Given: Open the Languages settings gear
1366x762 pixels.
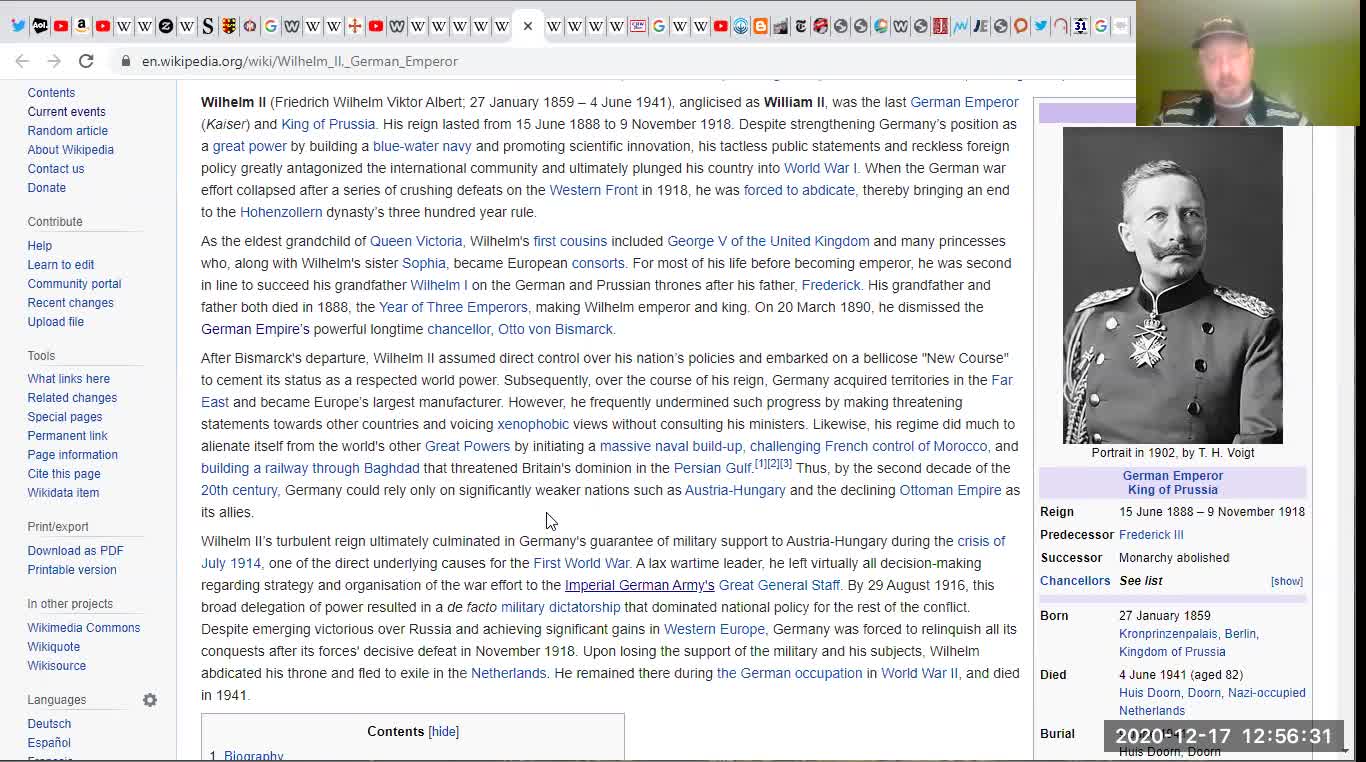Looking at the screenshot, I should (150, 700).
